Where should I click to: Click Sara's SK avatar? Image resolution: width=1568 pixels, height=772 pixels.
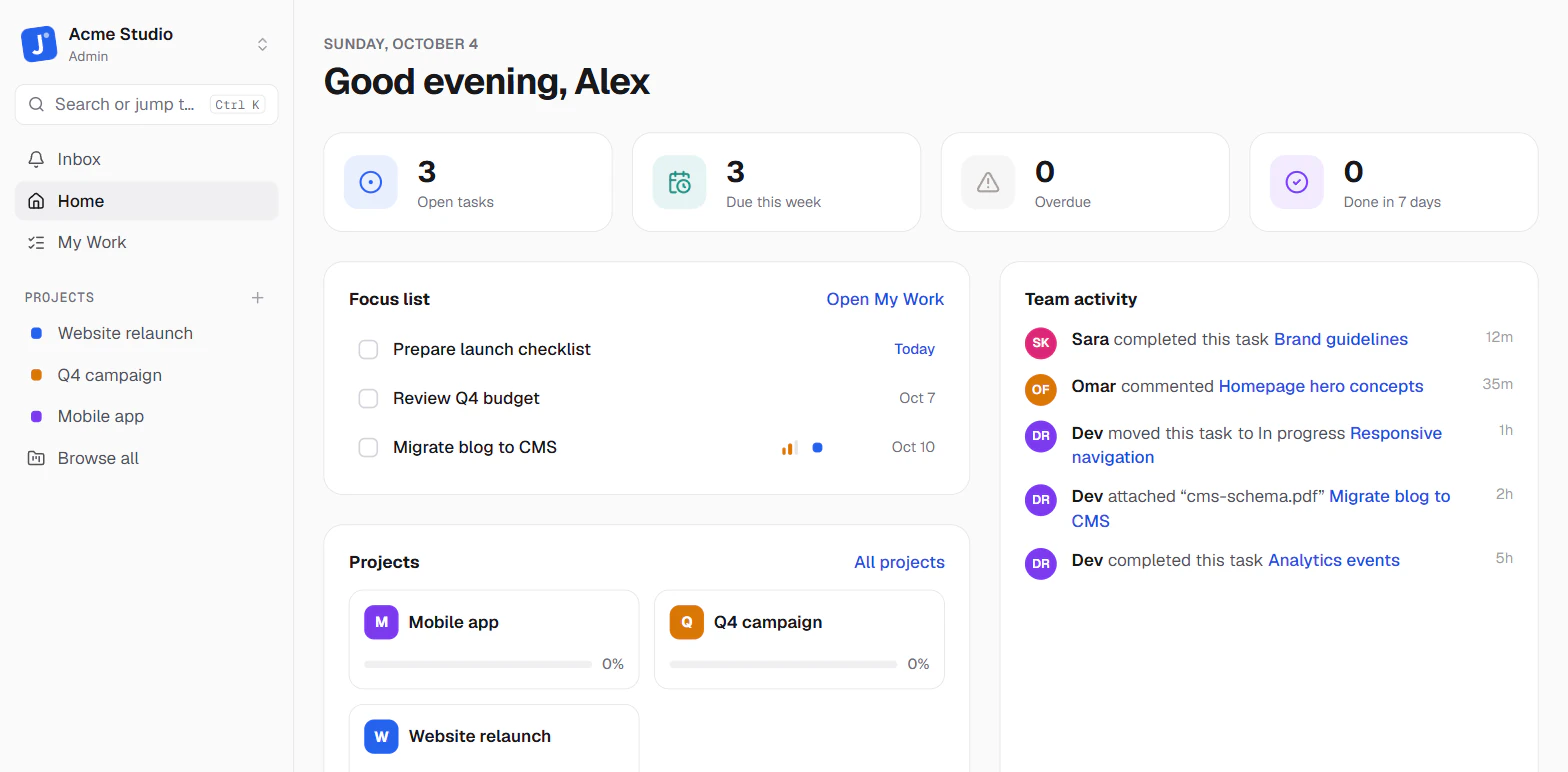click(x=1041, y=342)
